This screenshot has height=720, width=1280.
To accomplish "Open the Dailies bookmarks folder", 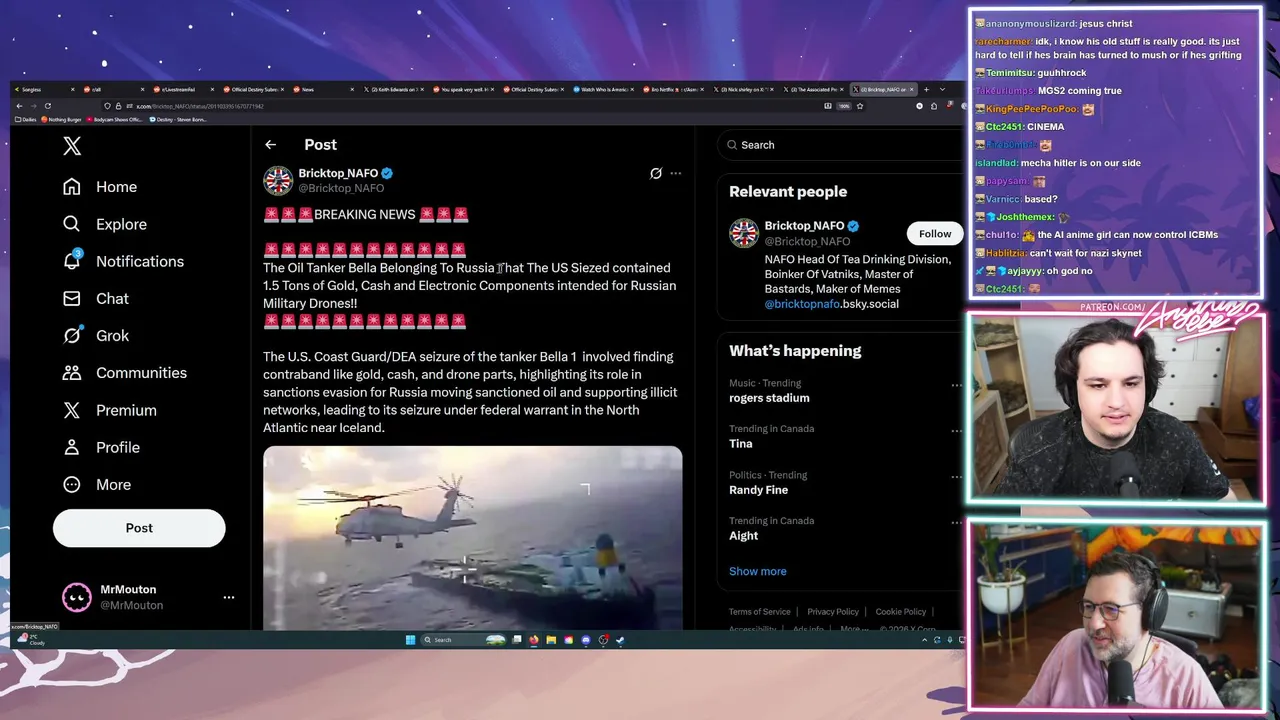I will coord(27,120).
